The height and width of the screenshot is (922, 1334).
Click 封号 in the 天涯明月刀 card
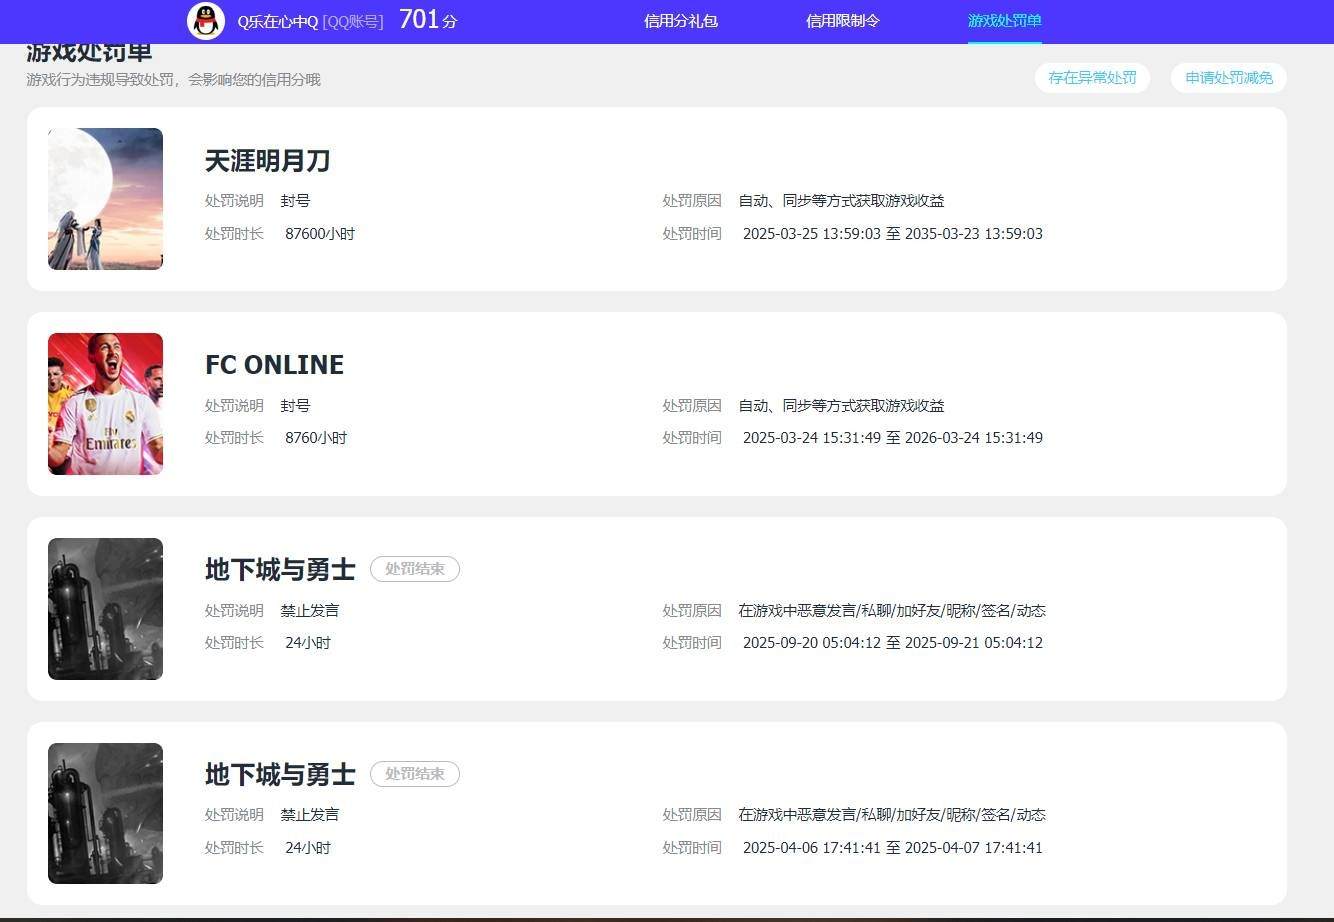[x=295, y=201]
